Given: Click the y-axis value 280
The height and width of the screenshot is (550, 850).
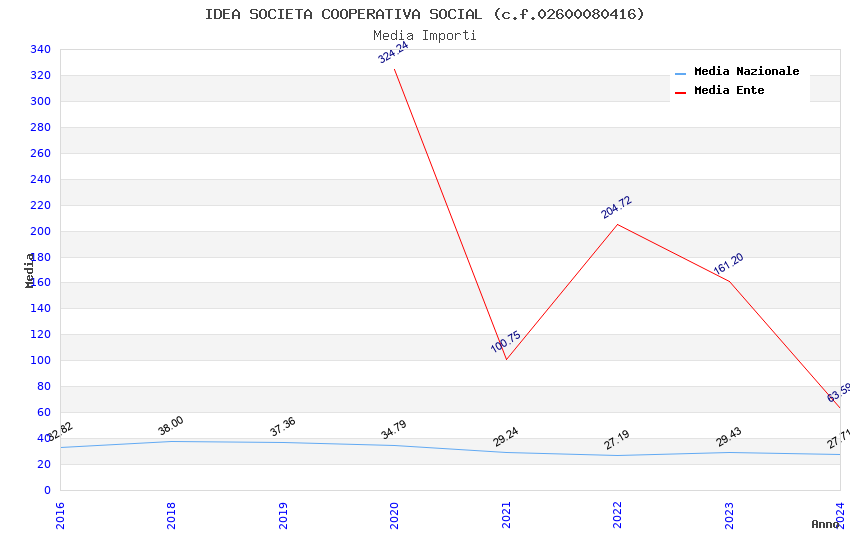Looking at the screenshot, I should point(41,127).
